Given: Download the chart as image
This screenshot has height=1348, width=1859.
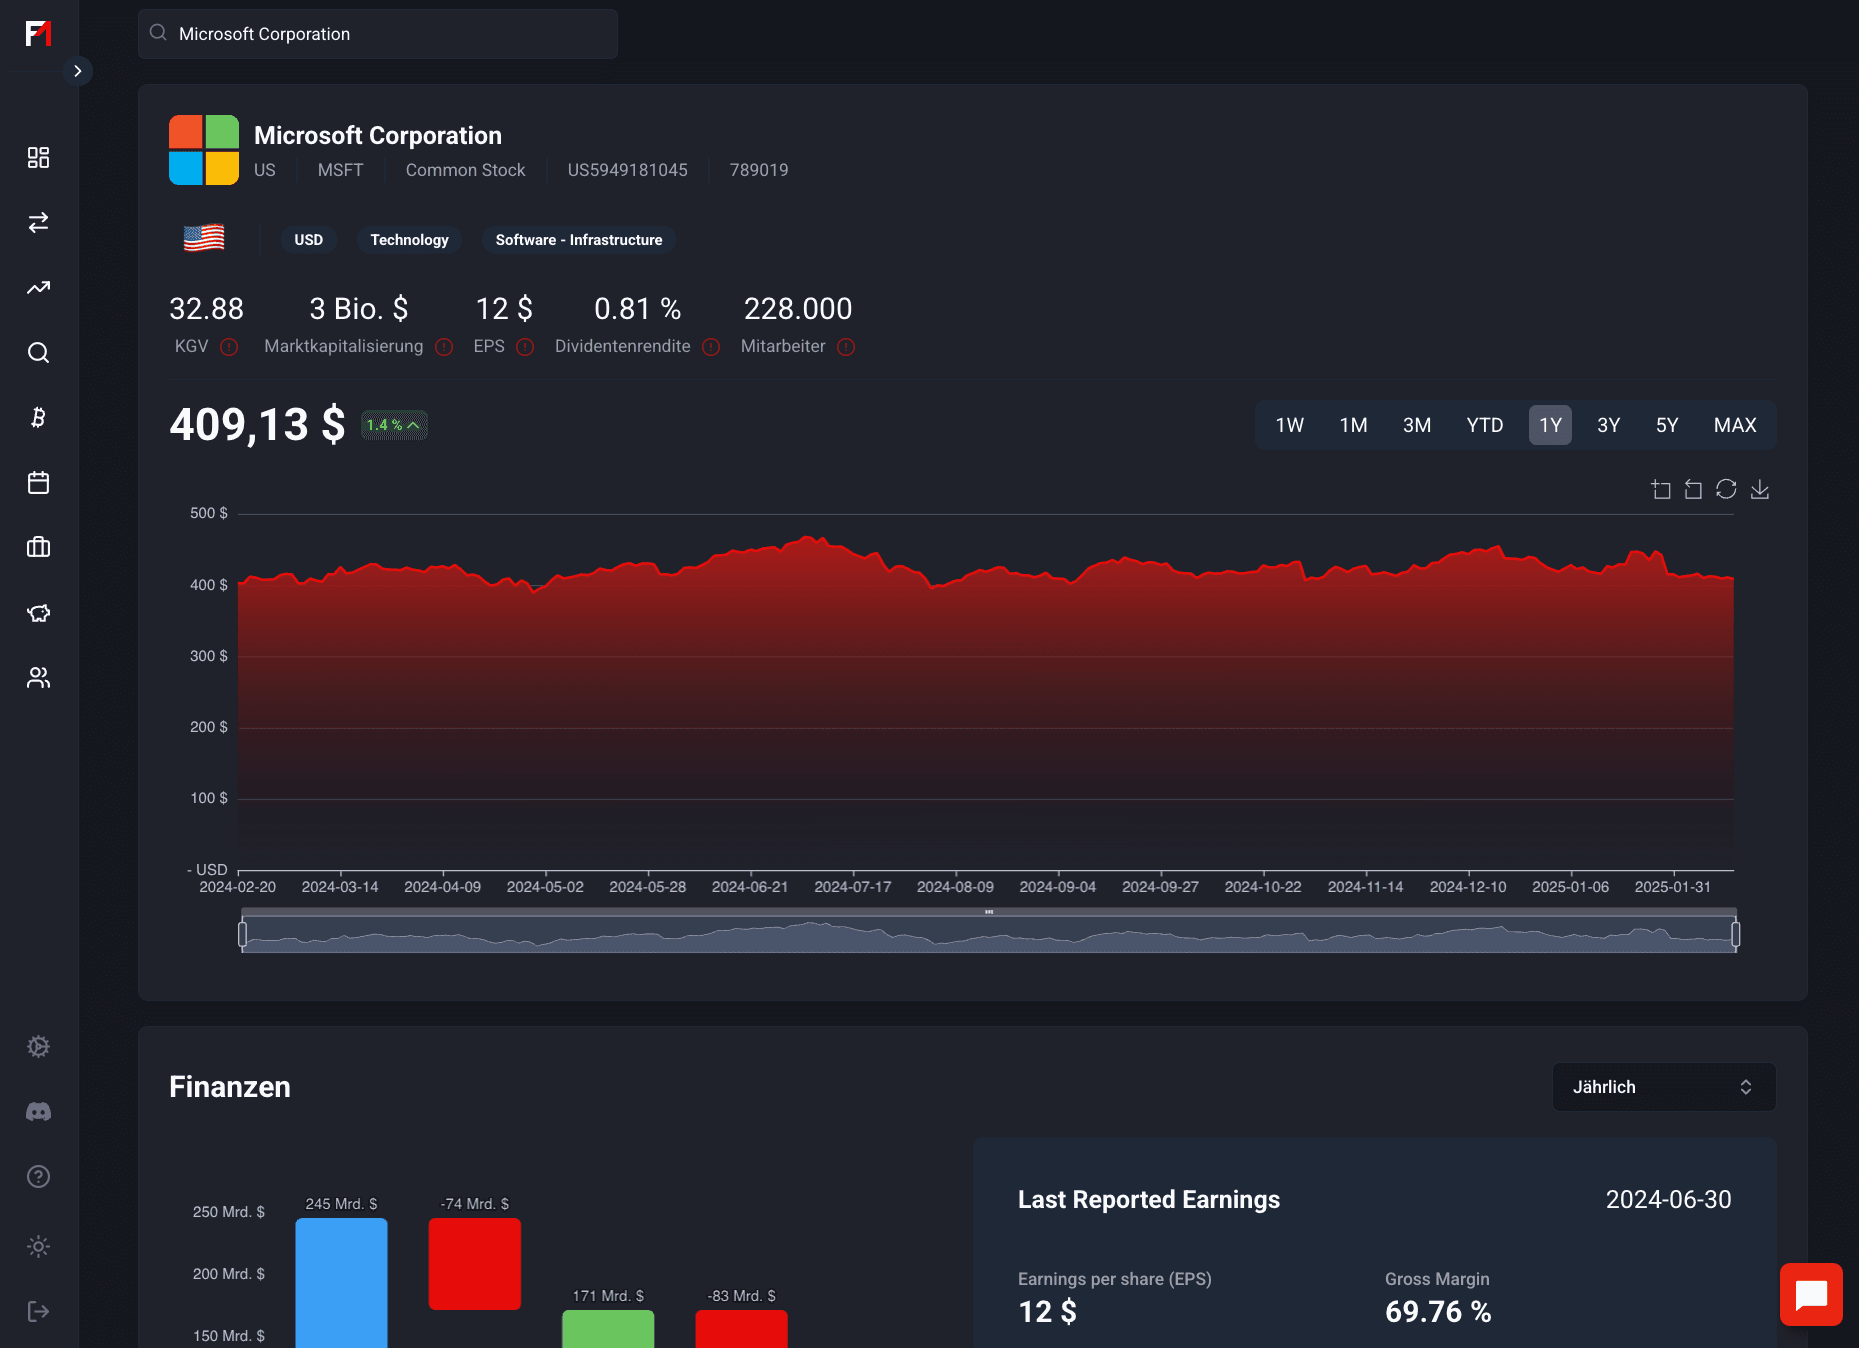Looking at the screenshot, I should point(1760,489).
